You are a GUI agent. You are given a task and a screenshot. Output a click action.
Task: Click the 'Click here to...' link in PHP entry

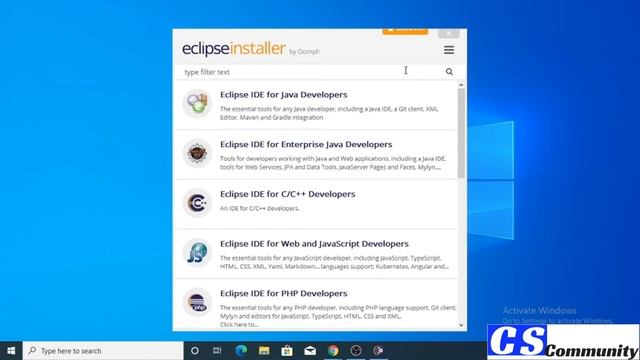(x=239, y=324)
